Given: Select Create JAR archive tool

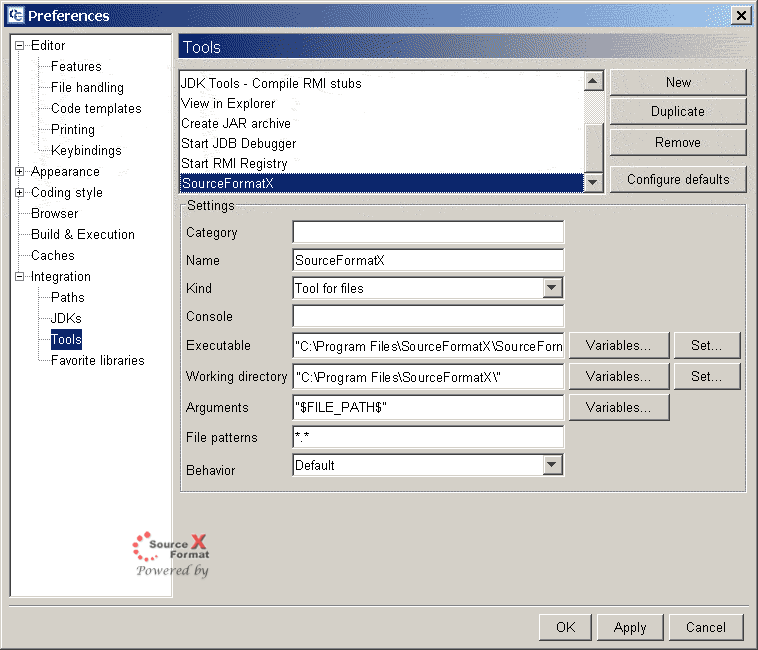Looking at the screenshot, I should click(381, 123).
